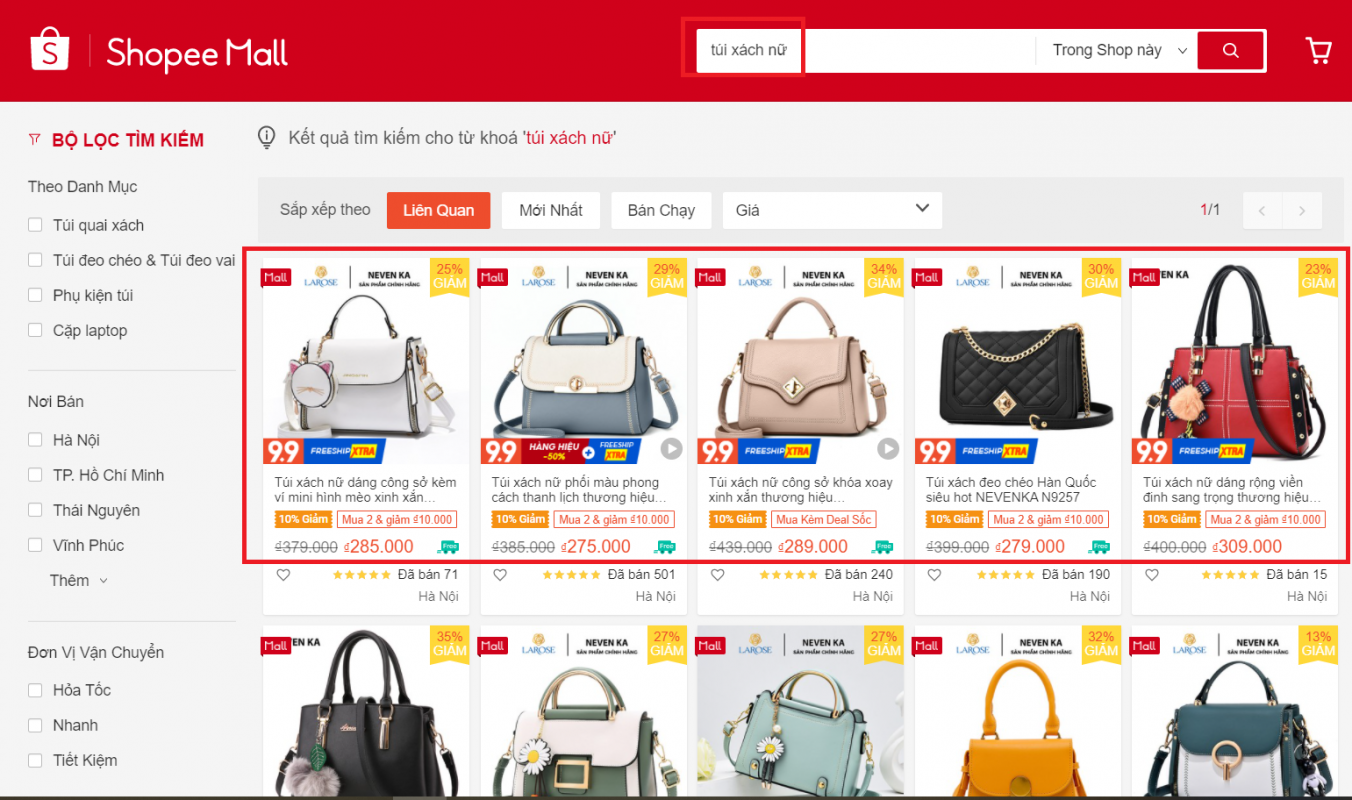Sort by Bán Chạy tab
Image resolution: width=1352 pixels, height=800 pixels.
[661, 210]
